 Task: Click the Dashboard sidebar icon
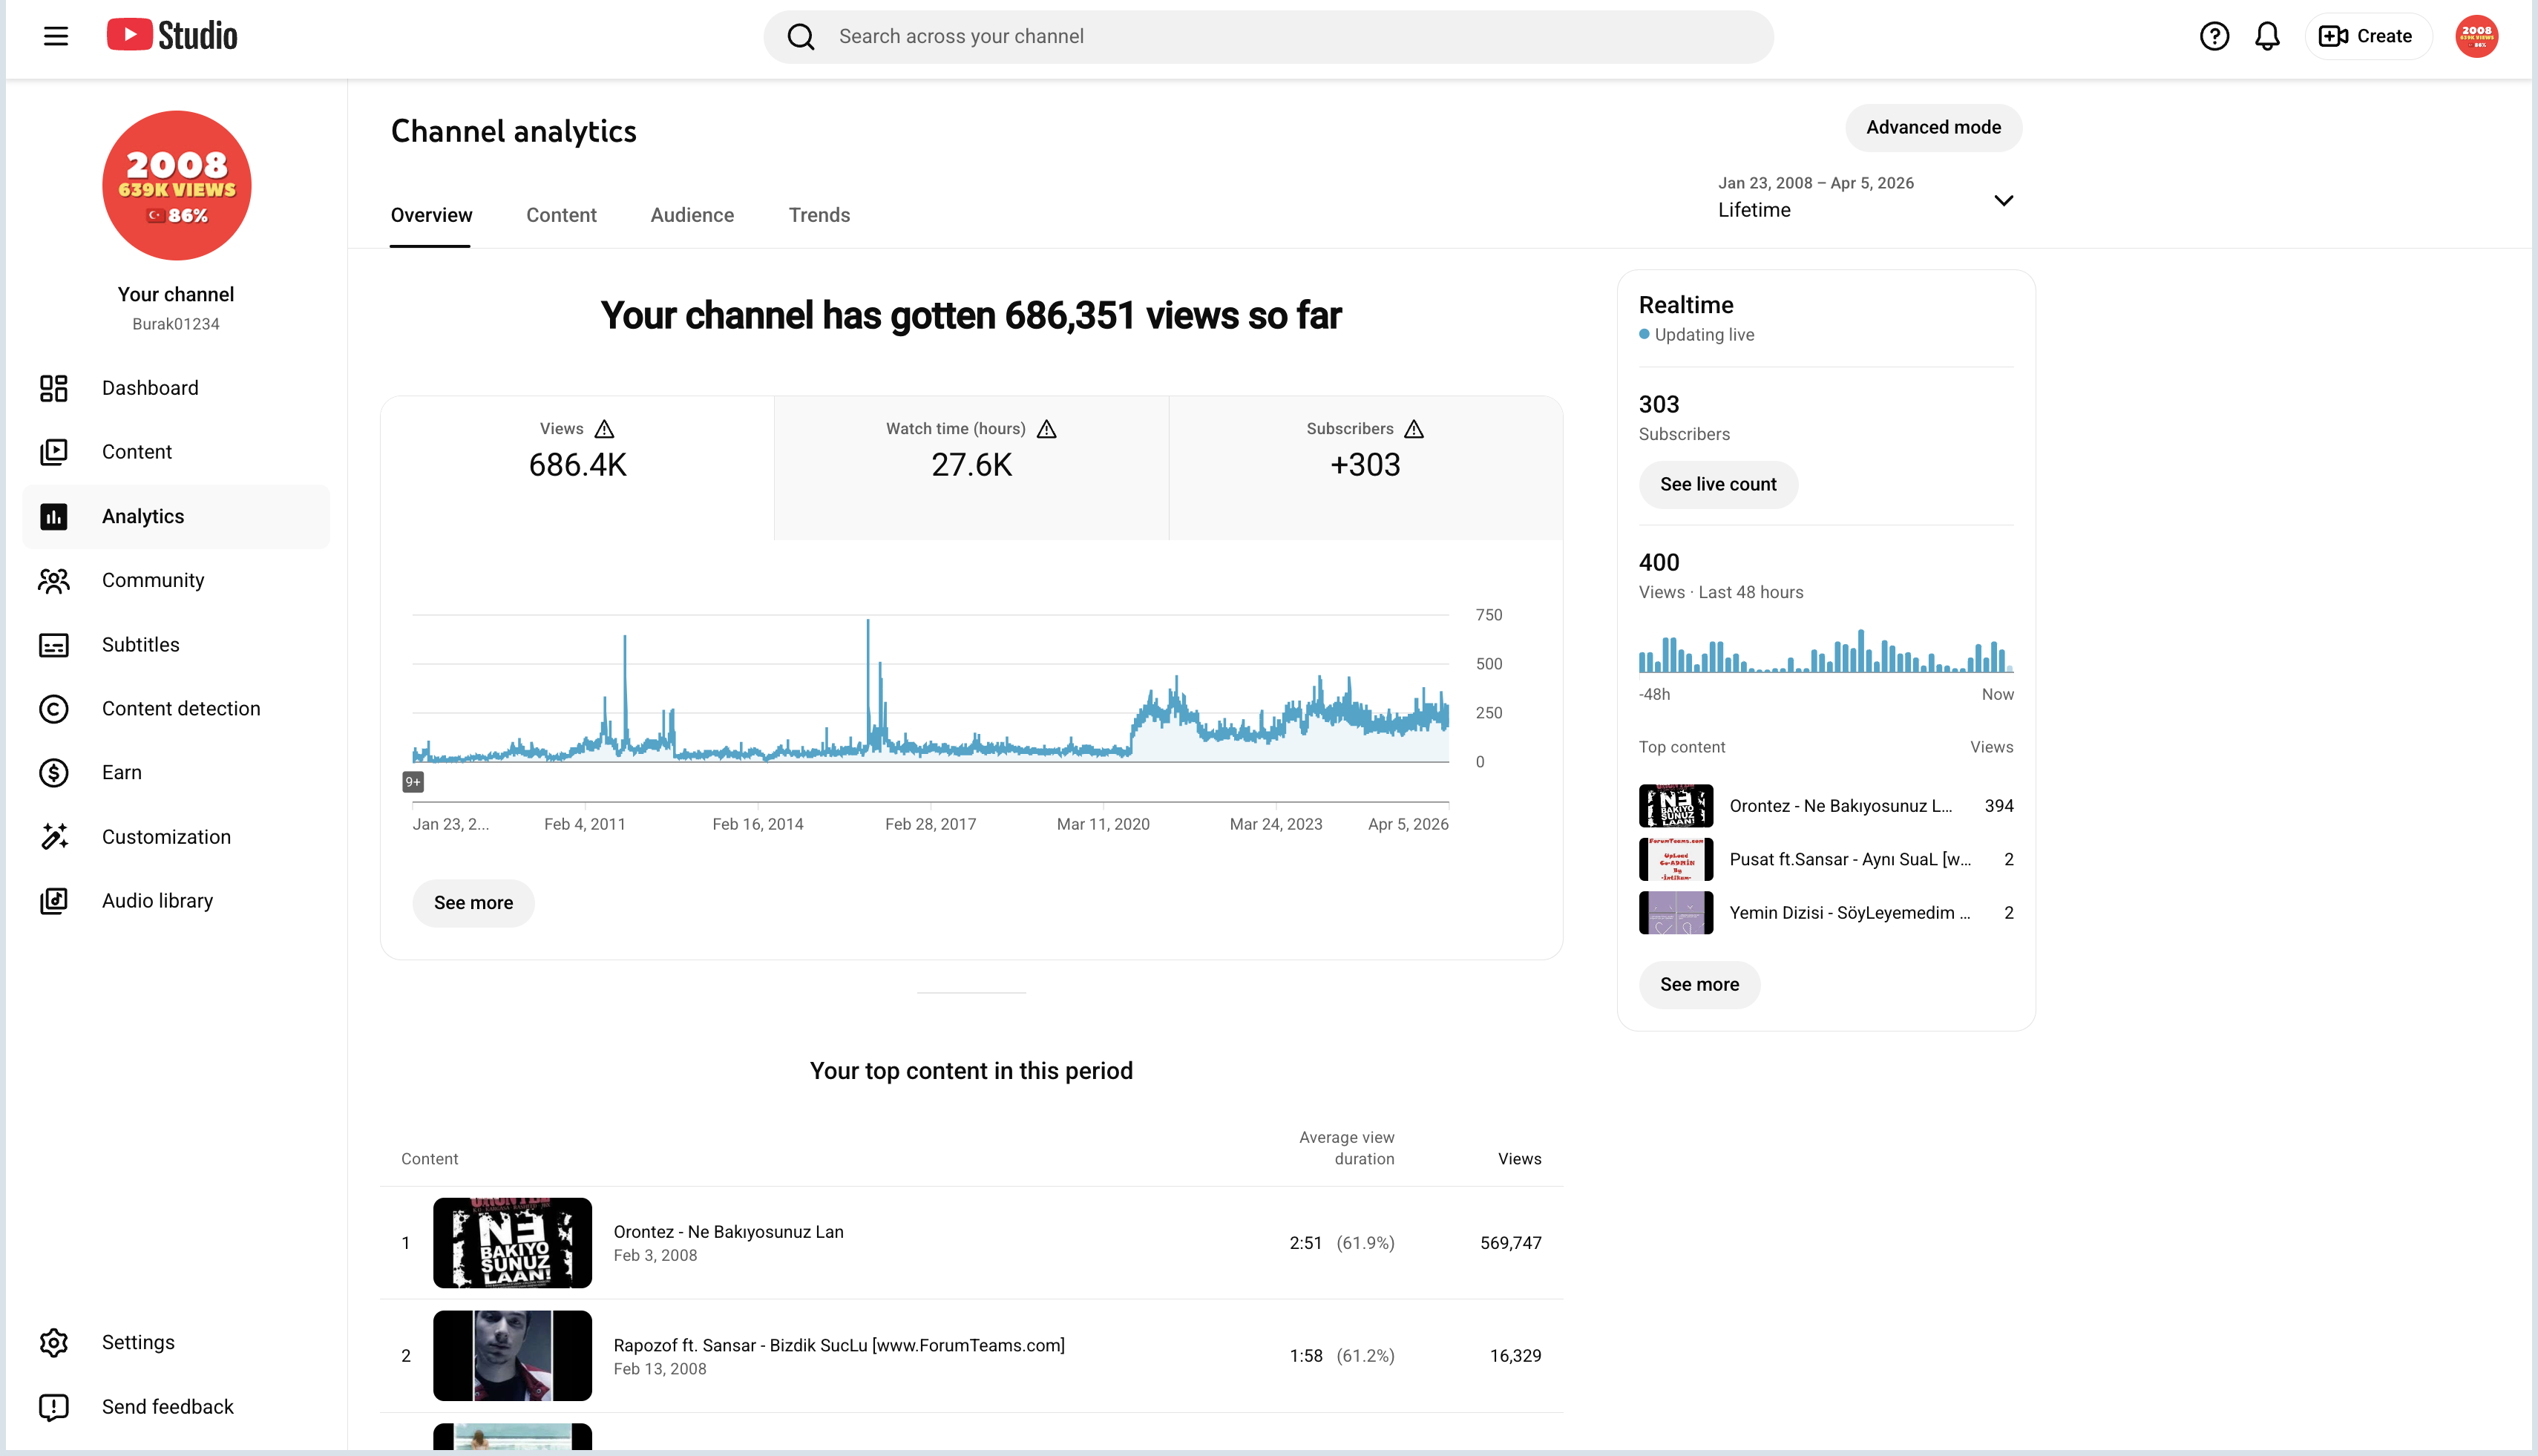click(x=54, y=388)
